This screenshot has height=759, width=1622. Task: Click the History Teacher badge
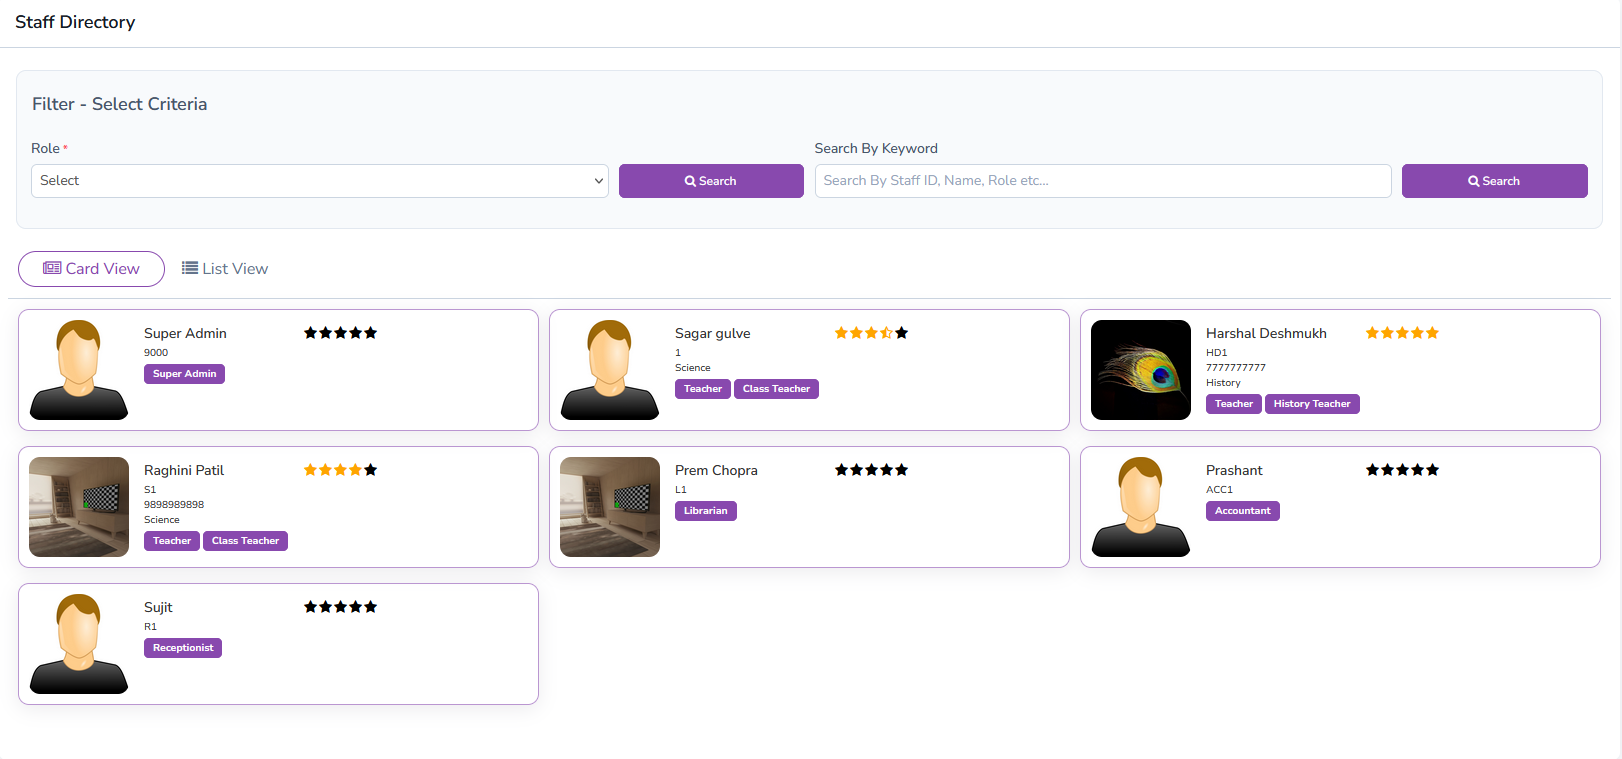tap(1311, 404)
